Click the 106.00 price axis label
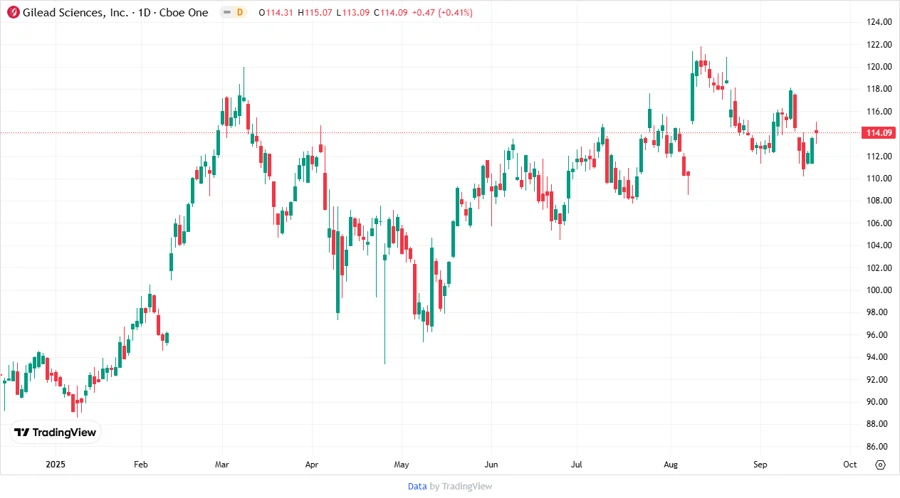The image size is (900, 498). [x=879, y=223]
